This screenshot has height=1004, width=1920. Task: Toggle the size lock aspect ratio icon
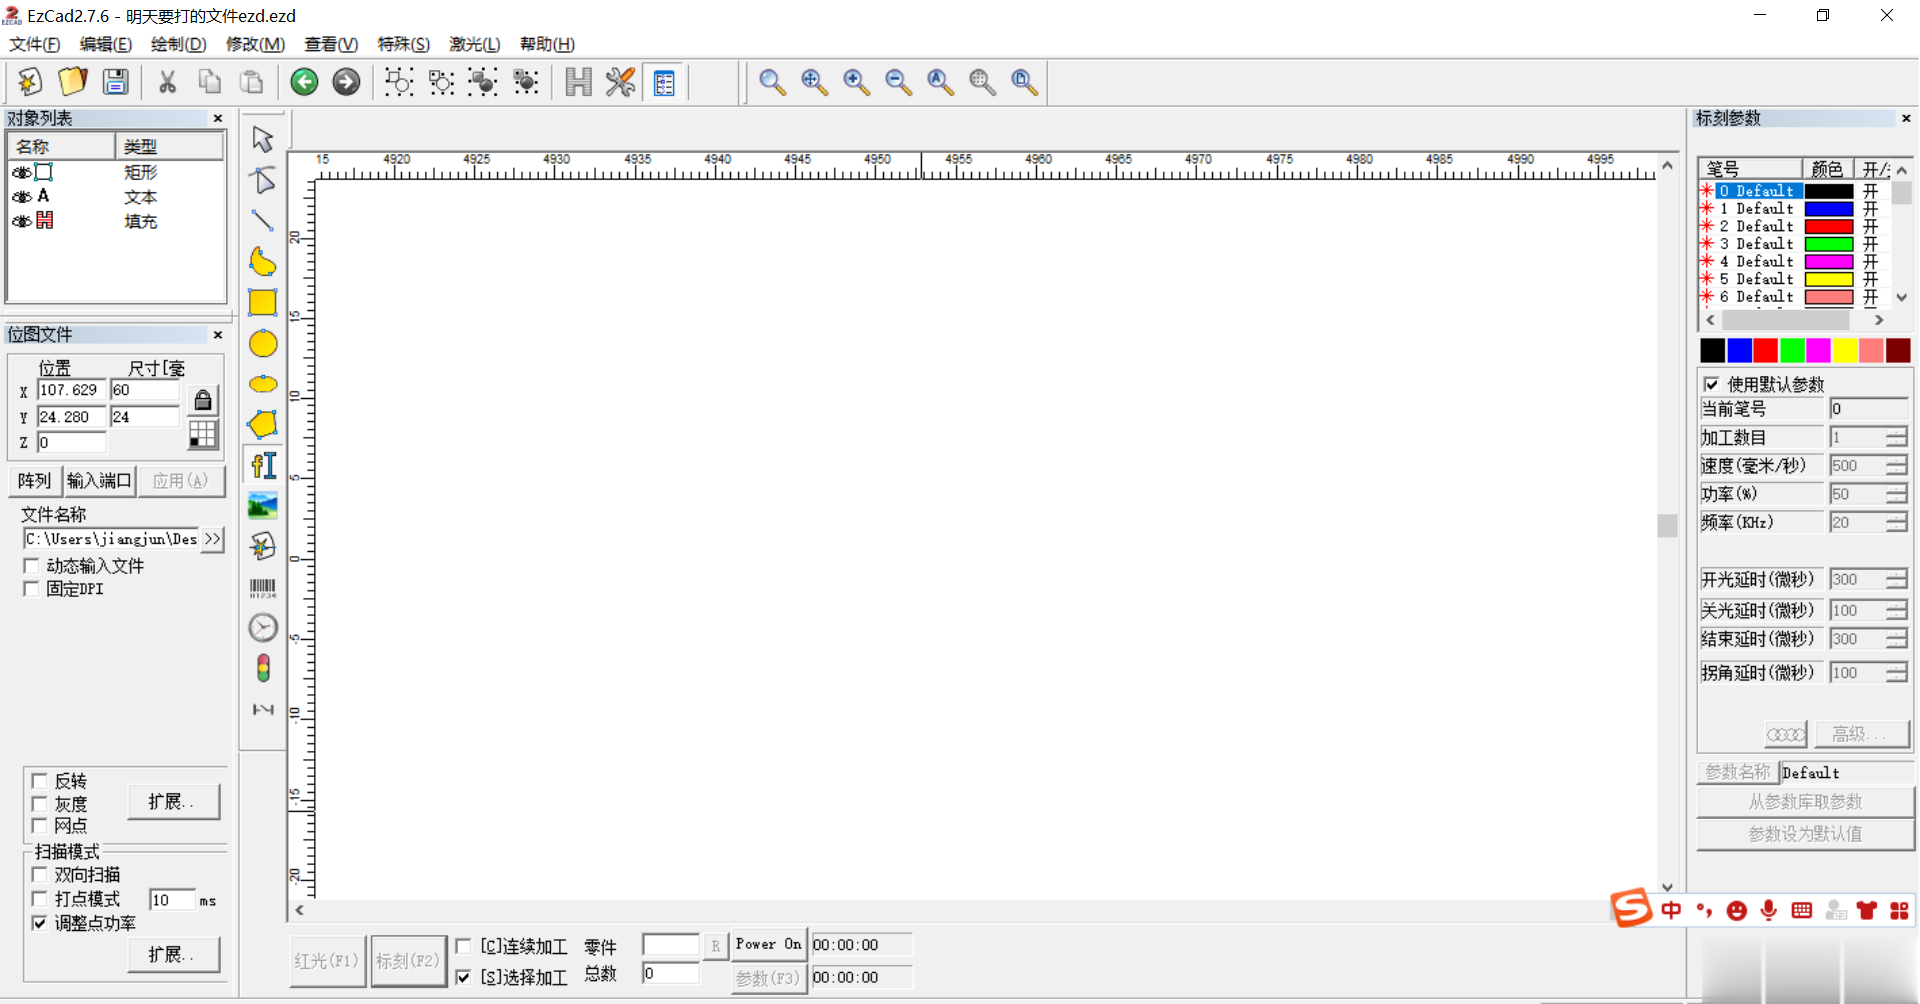(x=203, y=400)
